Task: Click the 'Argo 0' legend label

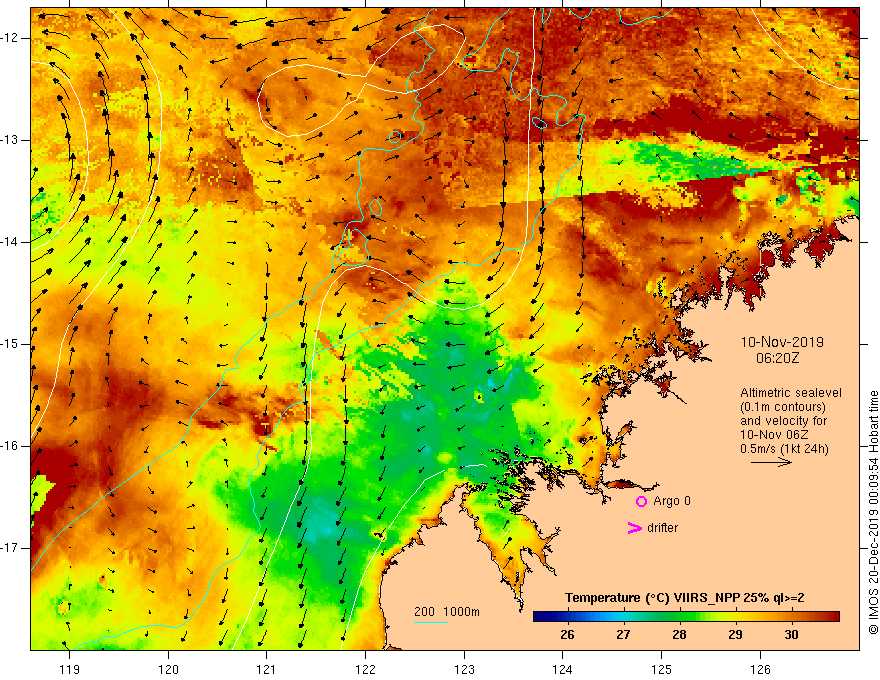Action: tap(672, 501)
